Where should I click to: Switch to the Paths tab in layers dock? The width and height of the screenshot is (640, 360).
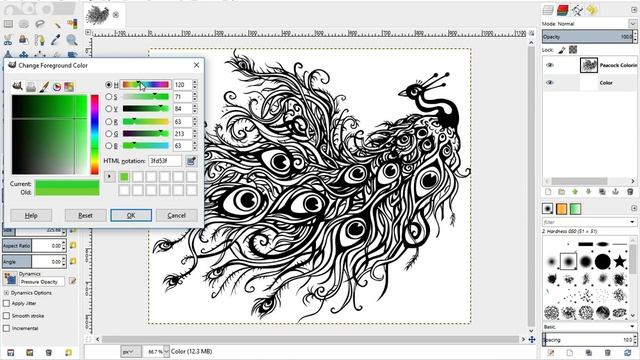coord(577,10)
